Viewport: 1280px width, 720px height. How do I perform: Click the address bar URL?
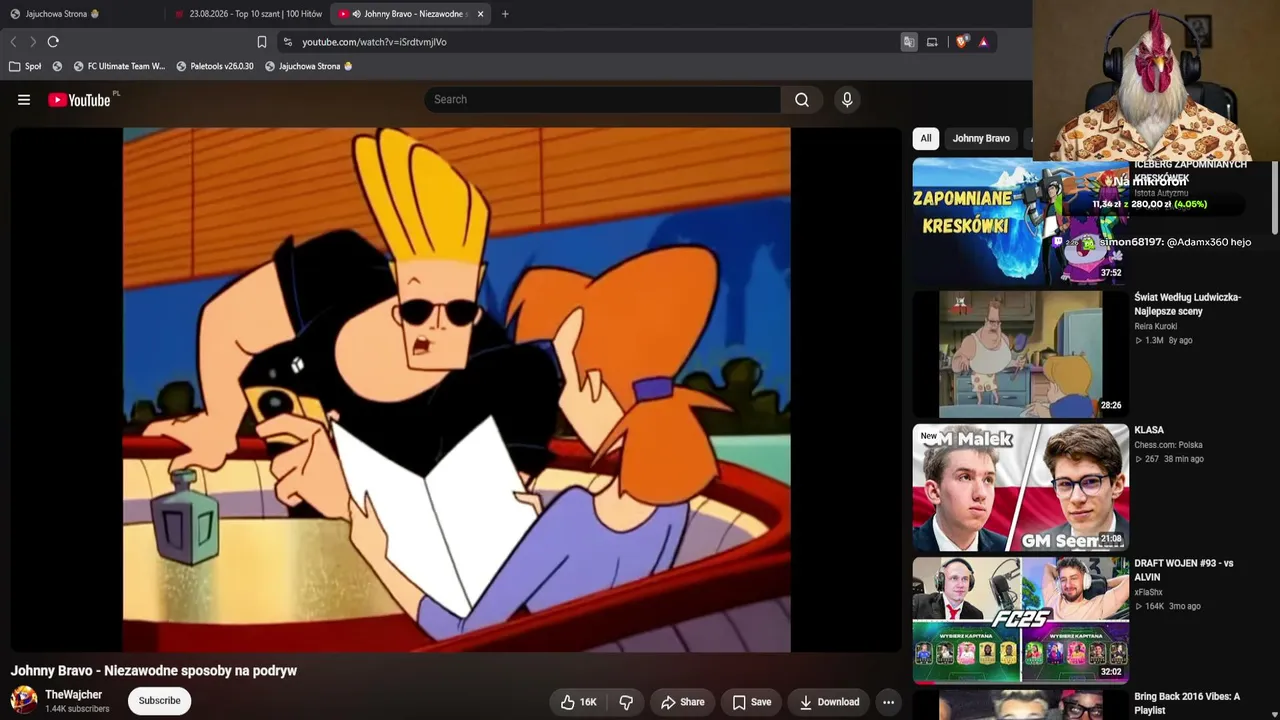click(374, 42)
